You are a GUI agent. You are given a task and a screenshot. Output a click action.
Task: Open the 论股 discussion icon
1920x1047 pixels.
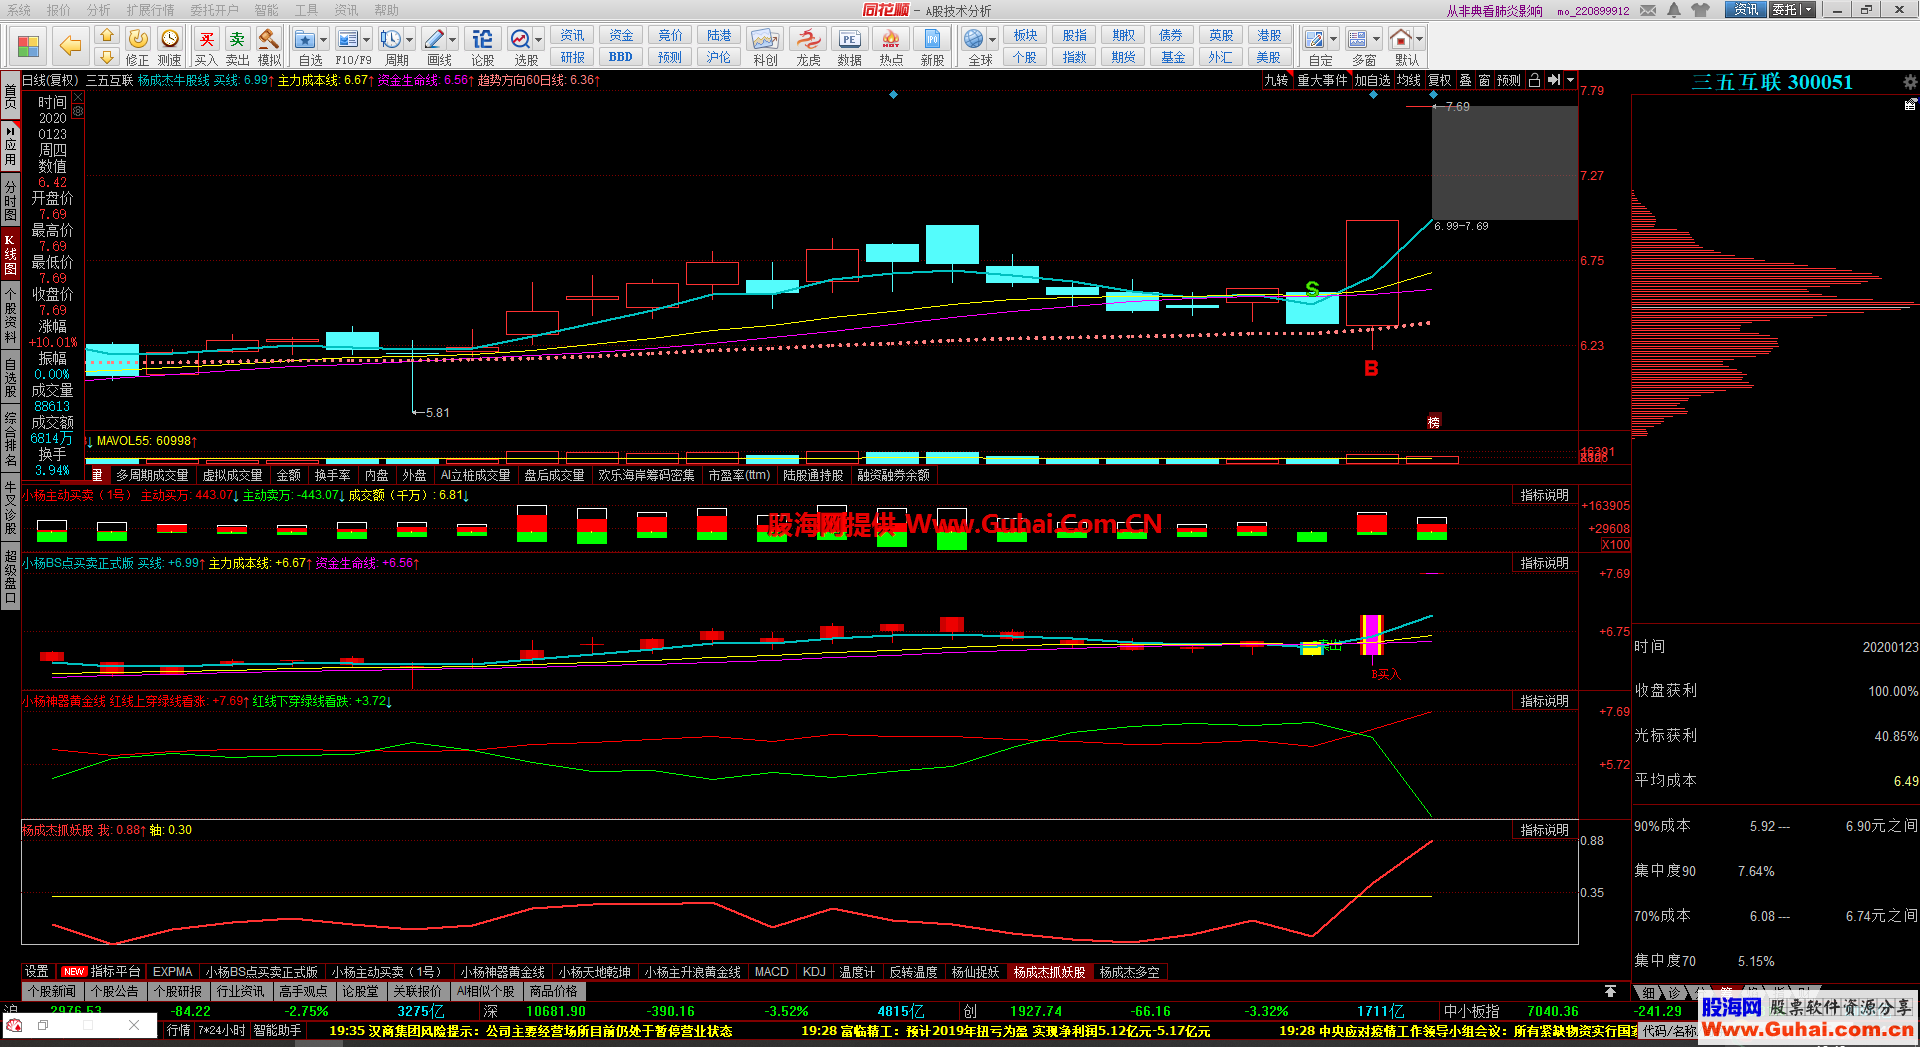point(483,45)
